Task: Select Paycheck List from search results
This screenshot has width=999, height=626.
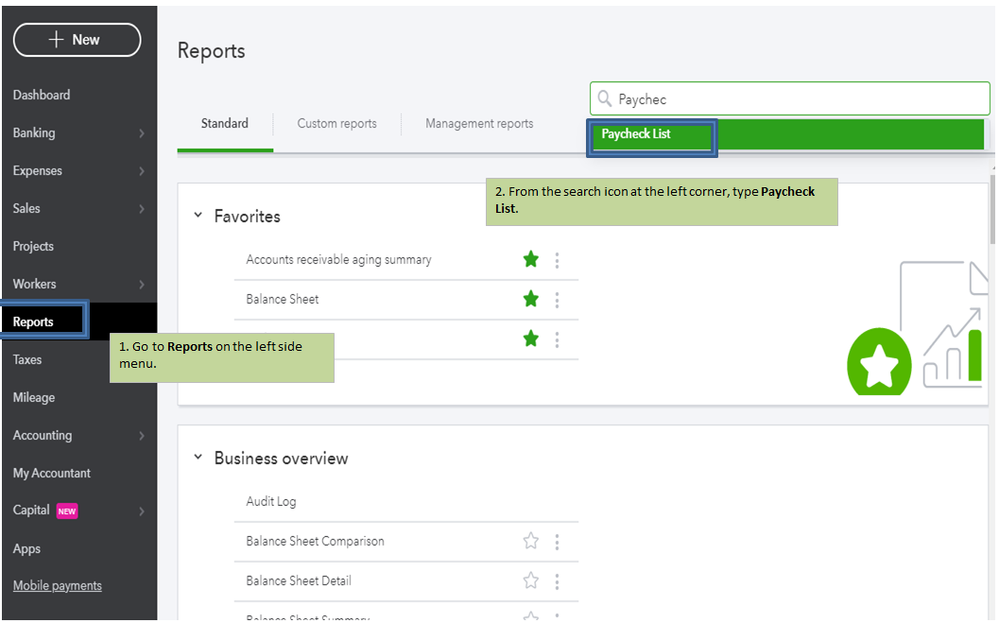Action: [x=636, y=134]
